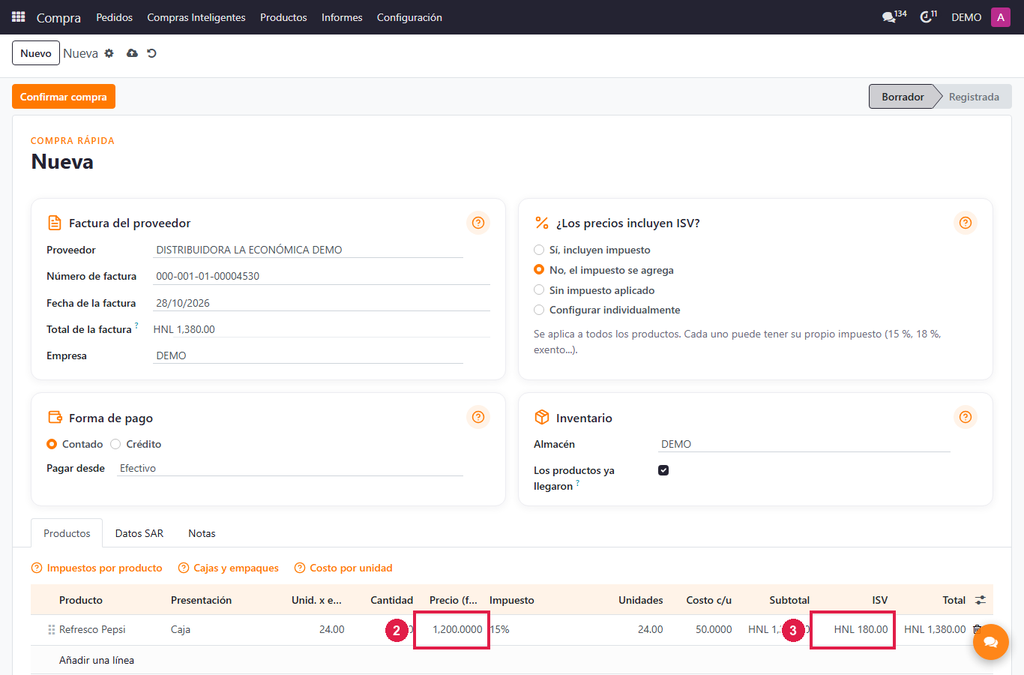Switch to Datos SAR tab

[139, 533]
